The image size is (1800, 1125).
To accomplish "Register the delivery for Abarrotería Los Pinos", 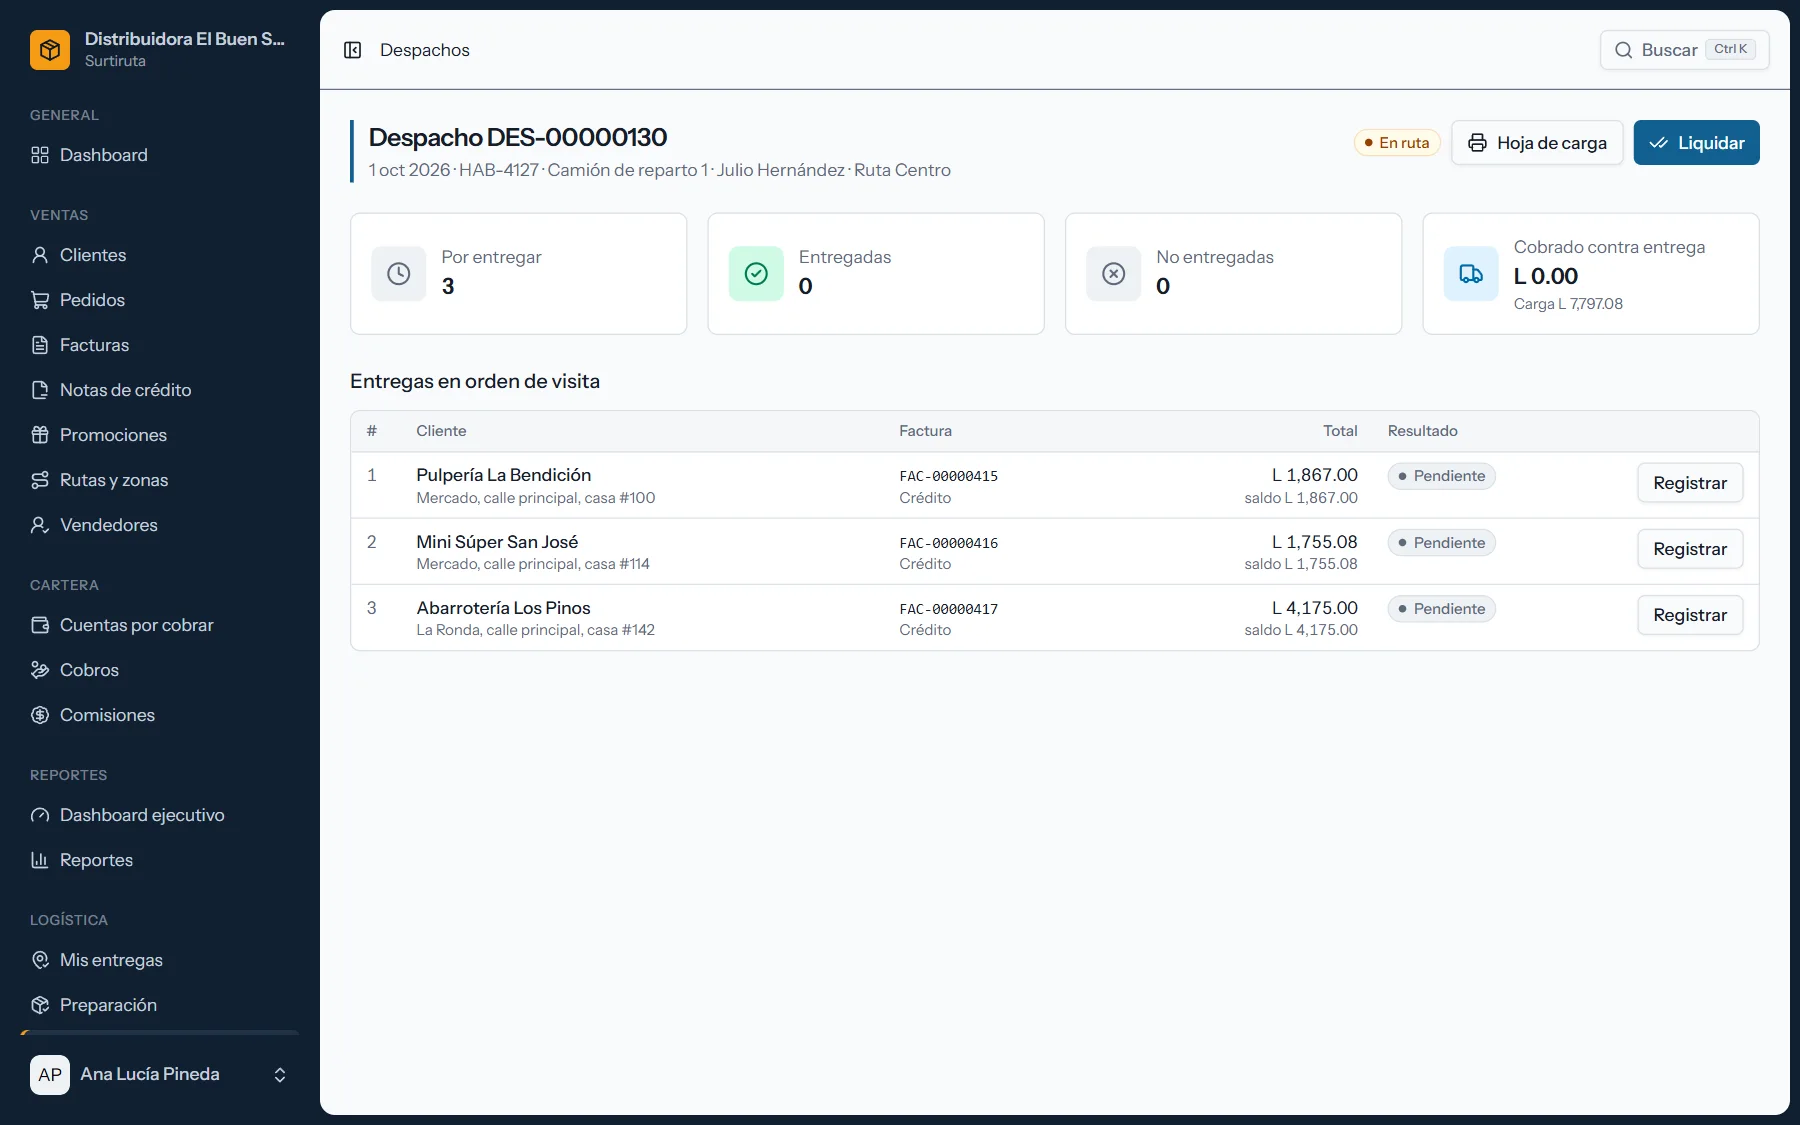I will tap(1690, 615).
